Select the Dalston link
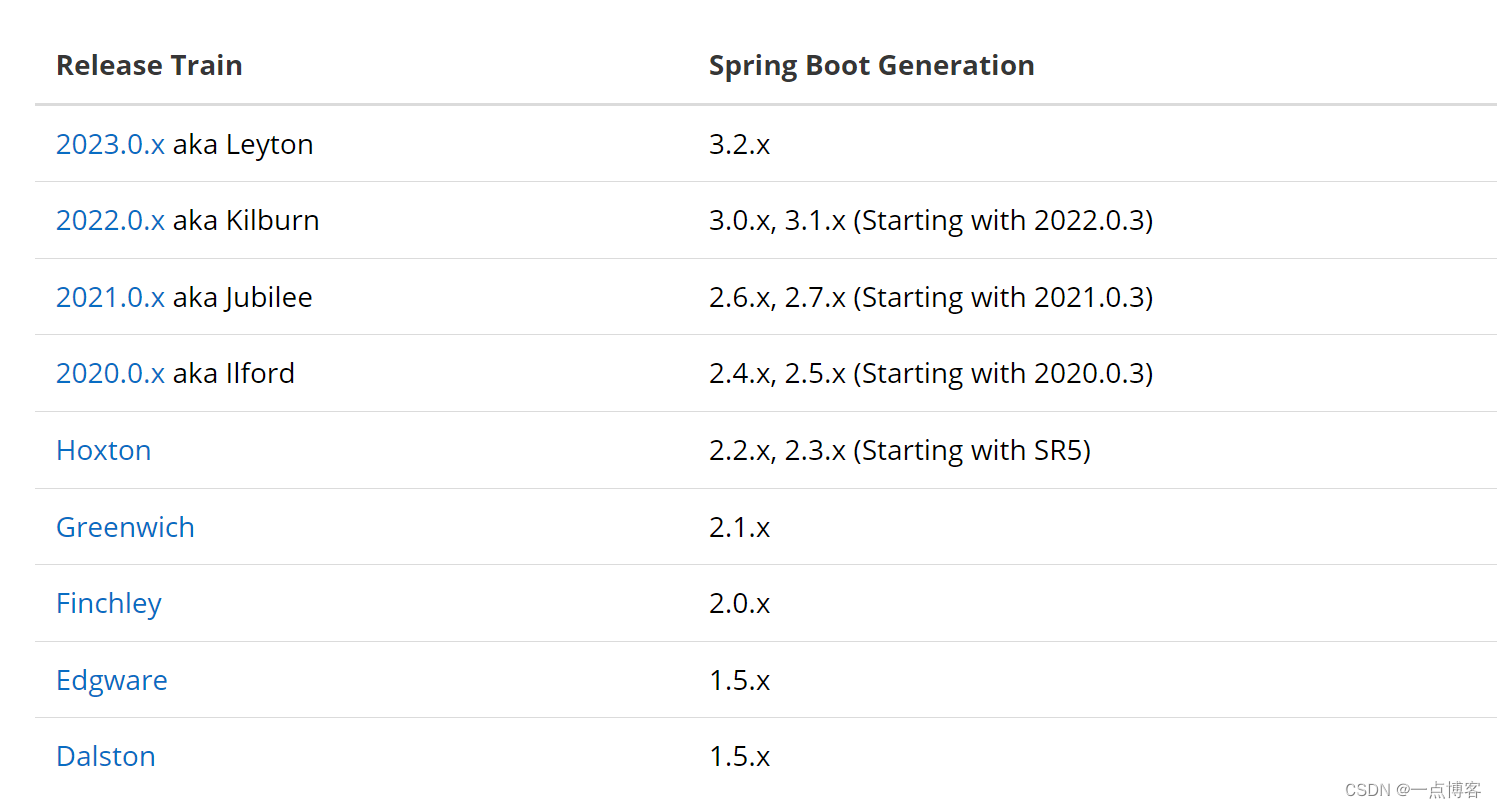 [105, 756]
